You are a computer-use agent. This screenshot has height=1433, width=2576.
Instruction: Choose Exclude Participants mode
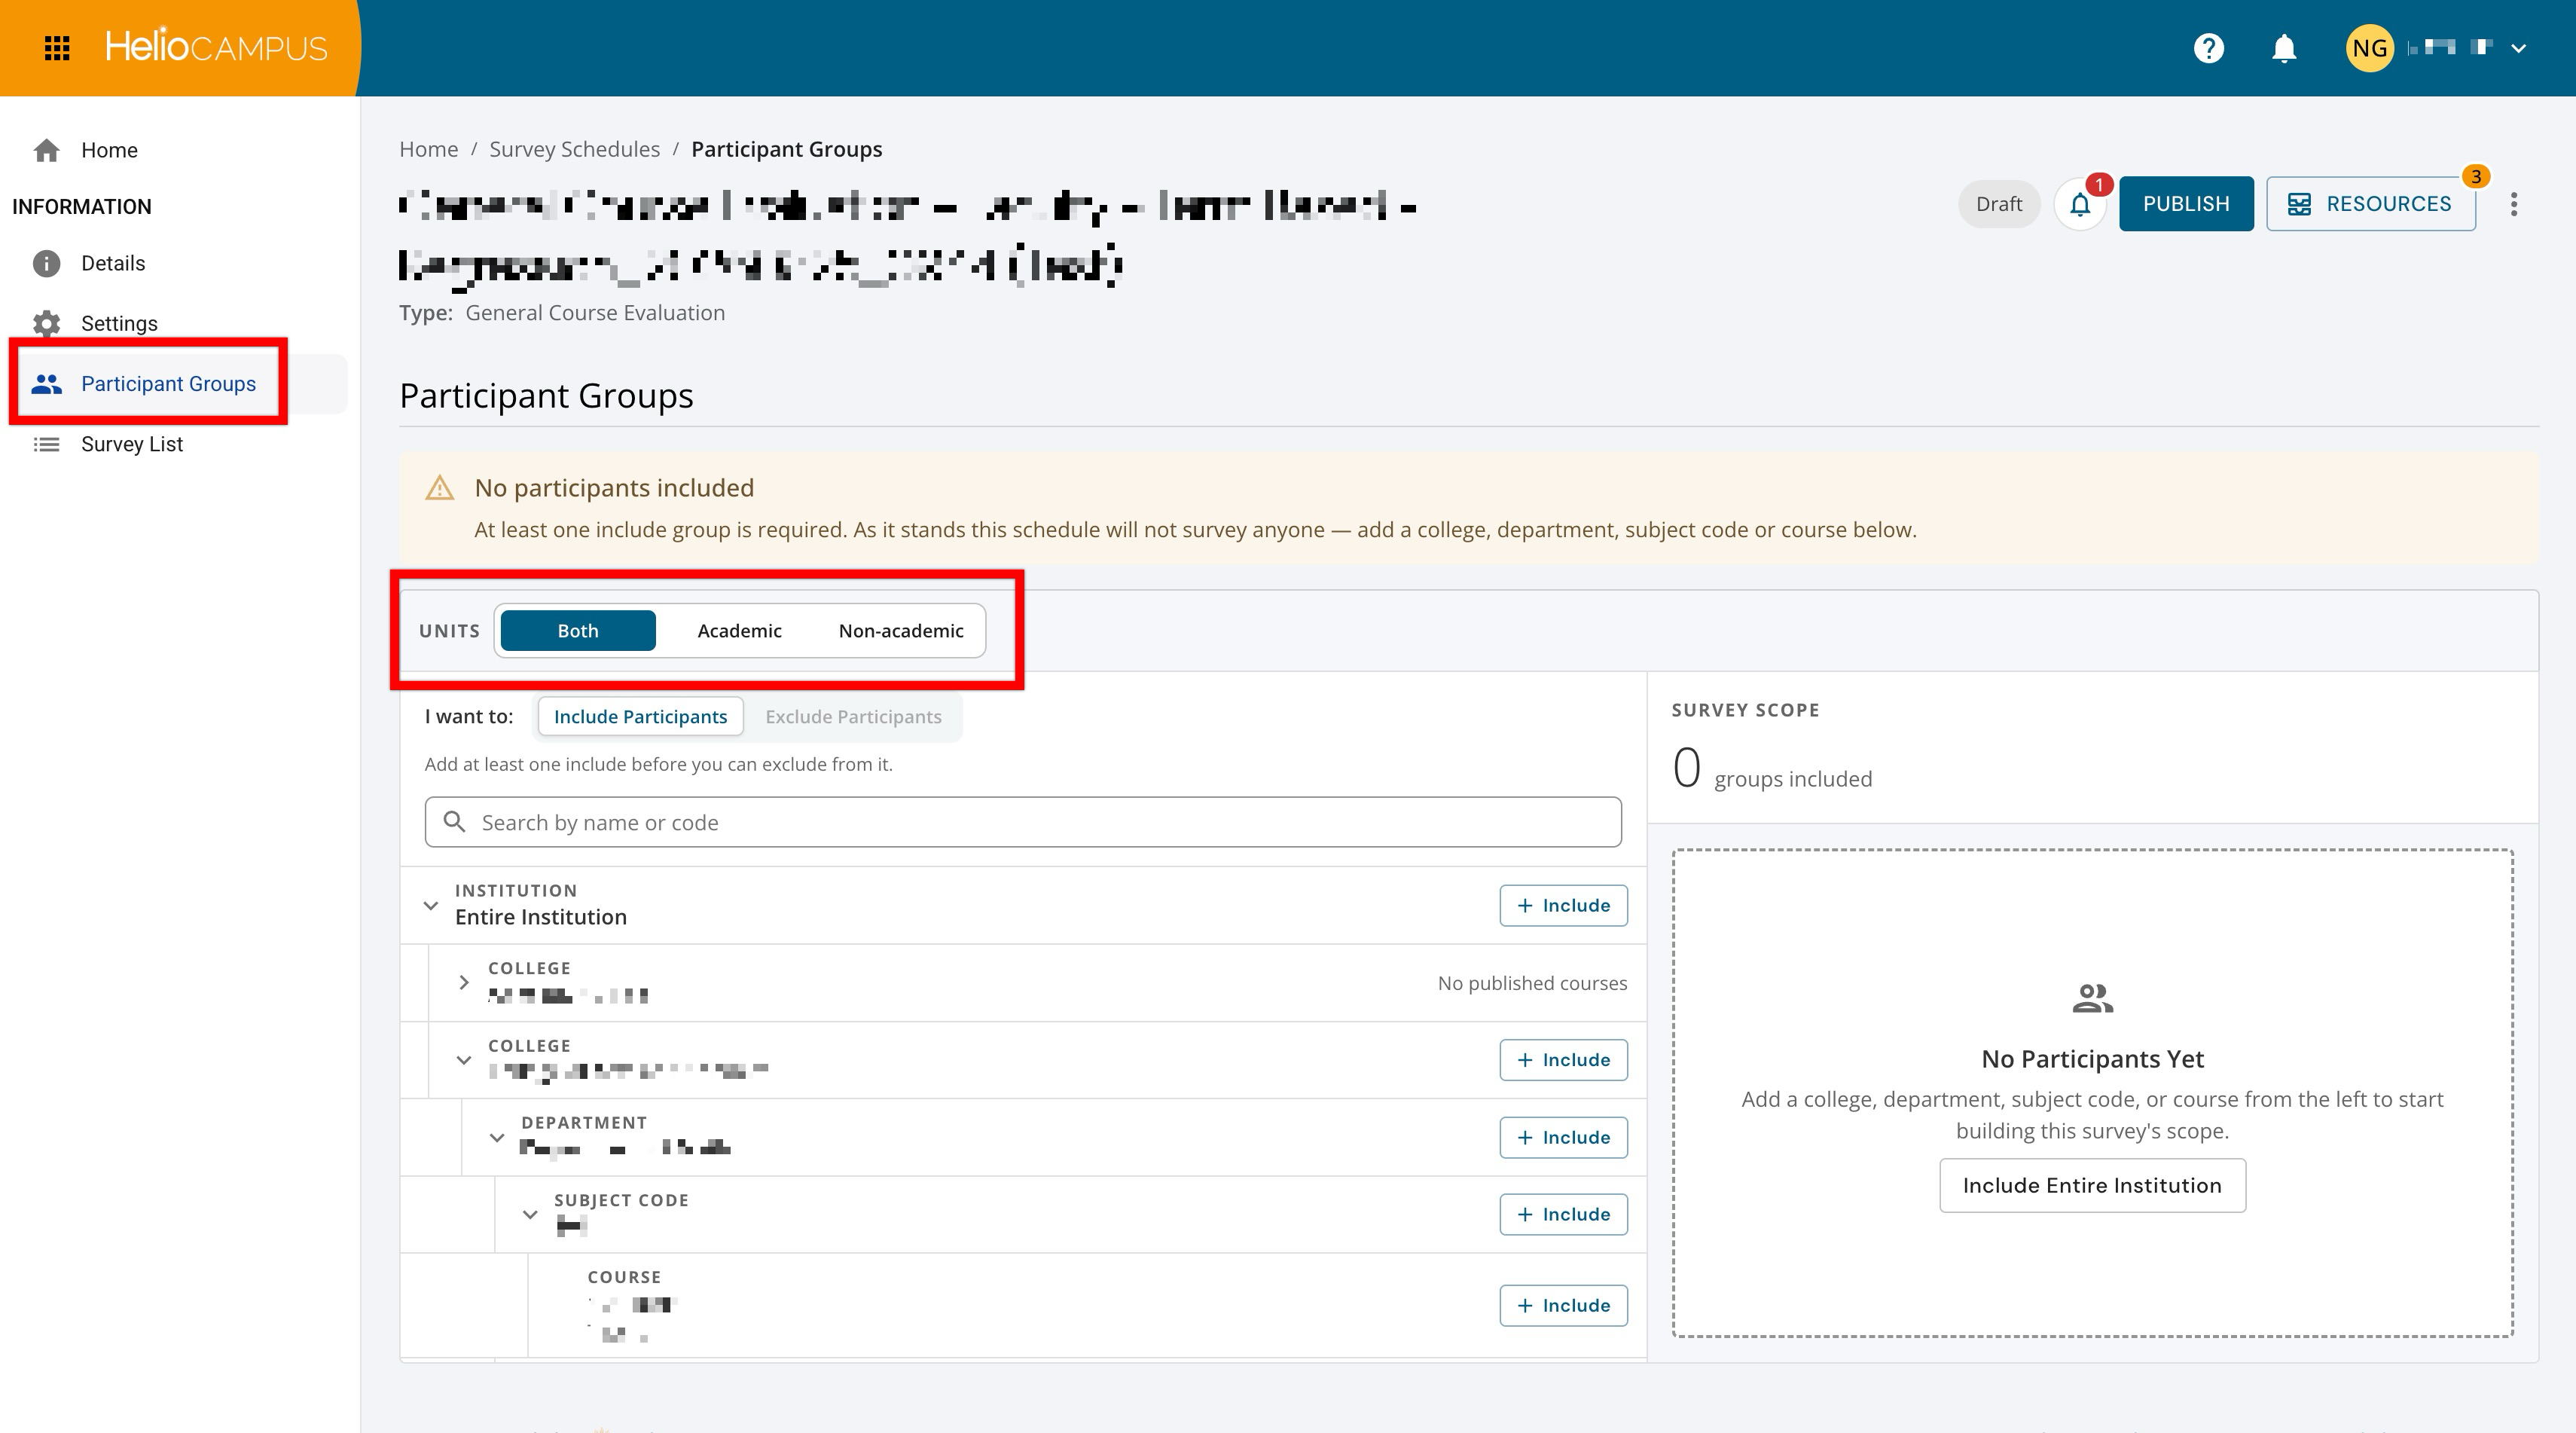(x=853, y=717)
